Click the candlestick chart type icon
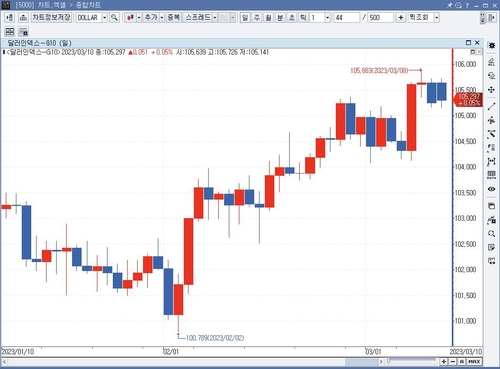Image resolution: width=500 pixels, height=369 pixels. click(x=130, y=17)
